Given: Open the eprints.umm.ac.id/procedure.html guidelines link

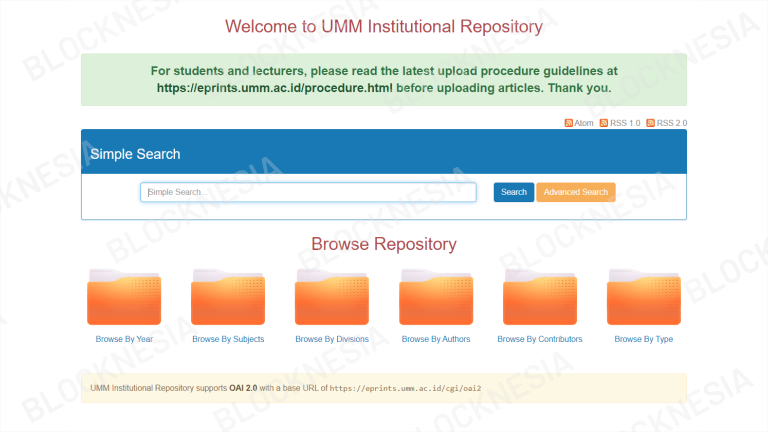Looking at the screenshot, I should [274, 88].
